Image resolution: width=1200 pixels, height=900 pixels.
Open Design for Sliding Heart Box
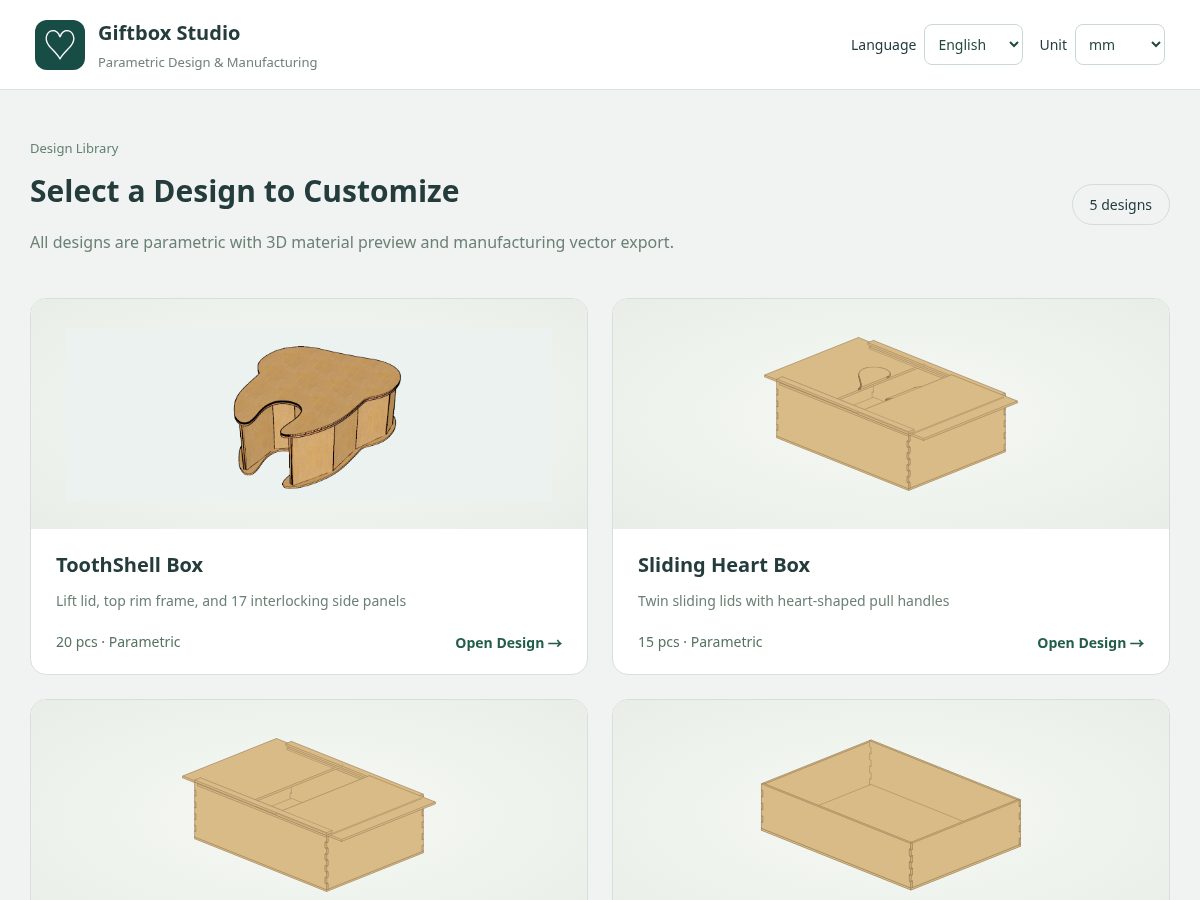tap(1090, 643)
